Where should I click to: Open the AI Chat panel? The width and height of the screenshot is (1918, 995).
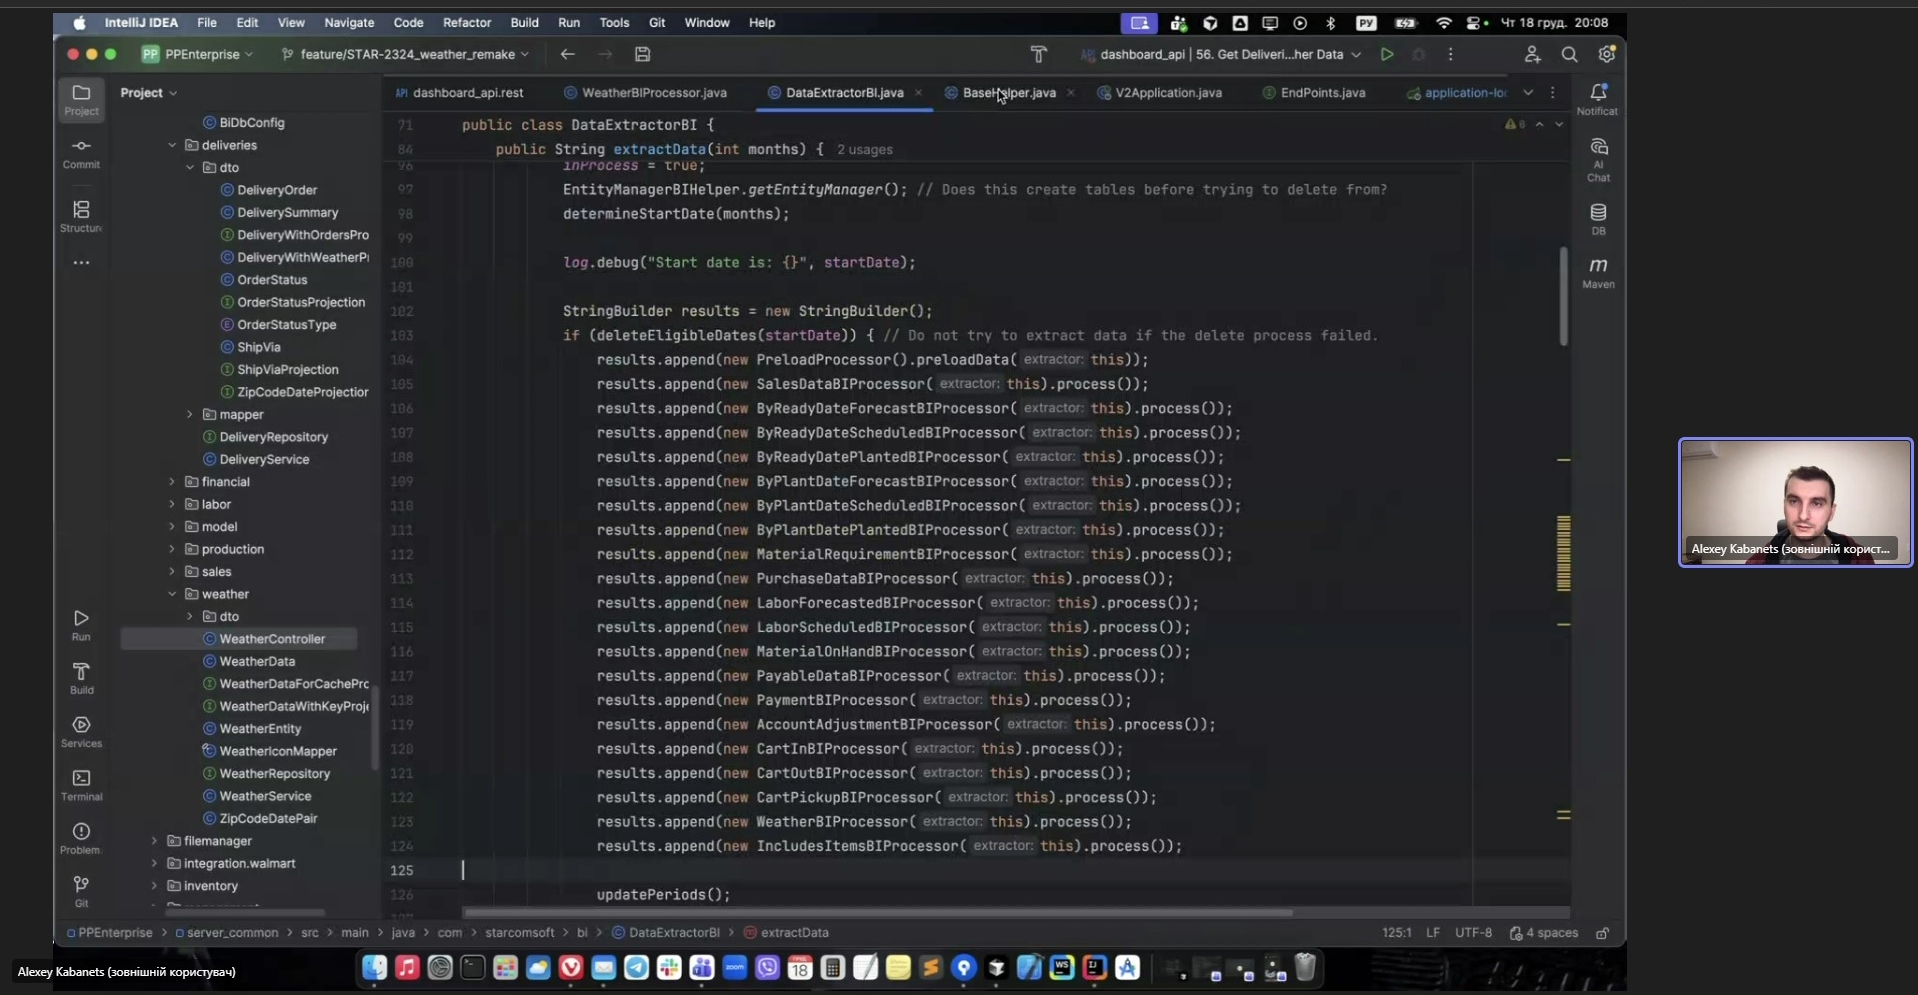[x=1598, y=158]
